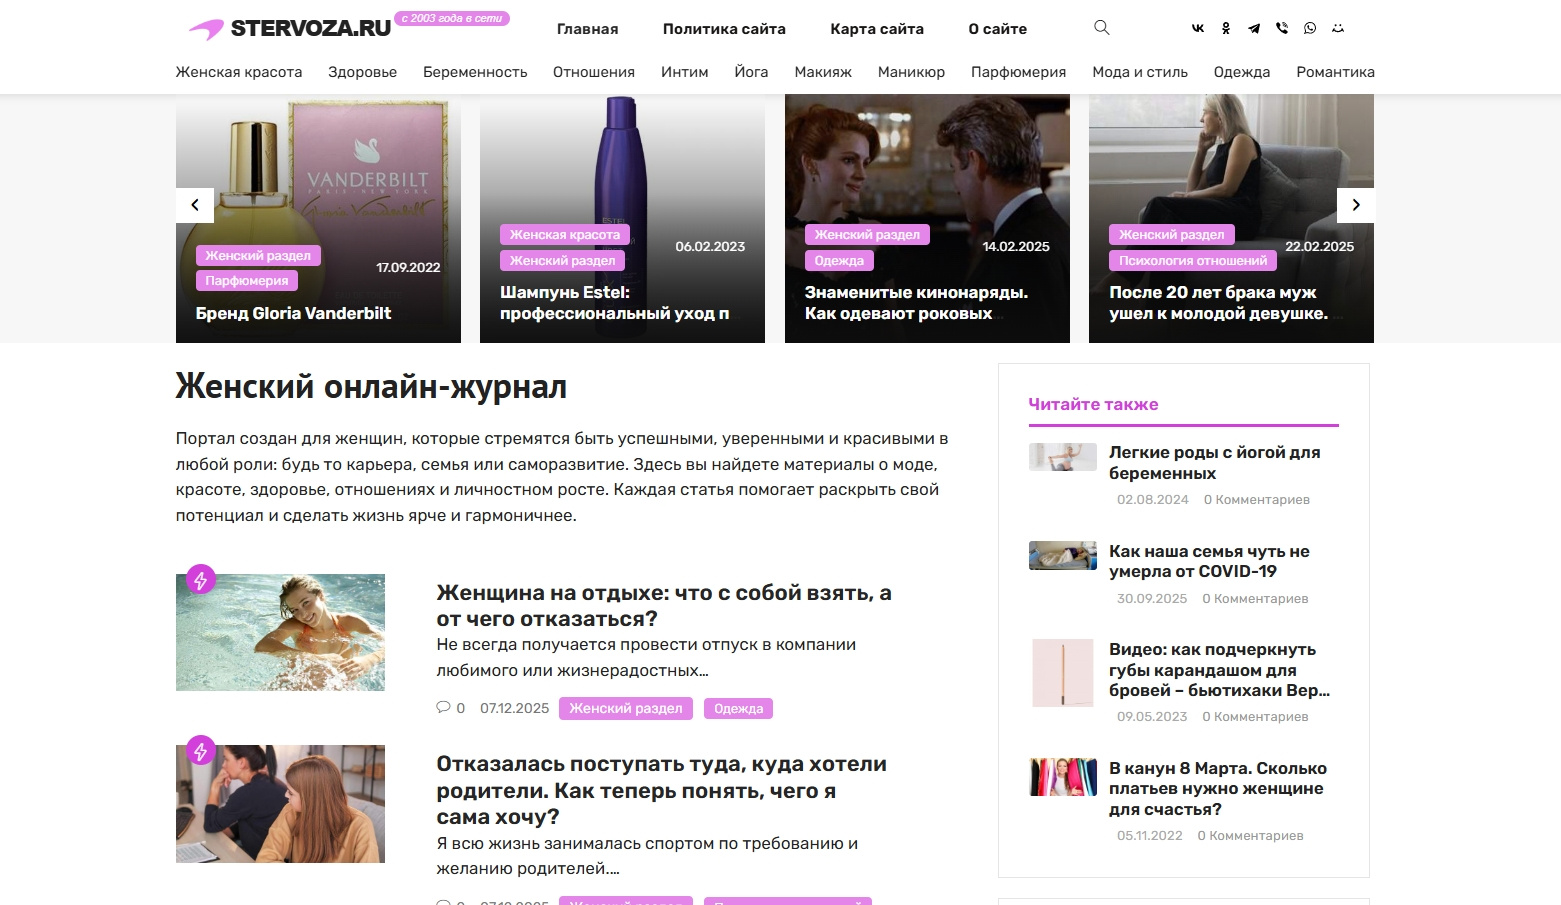Open Политика сайта page
Viewport: 1561px width, 905px height.
tap(724, 29)
